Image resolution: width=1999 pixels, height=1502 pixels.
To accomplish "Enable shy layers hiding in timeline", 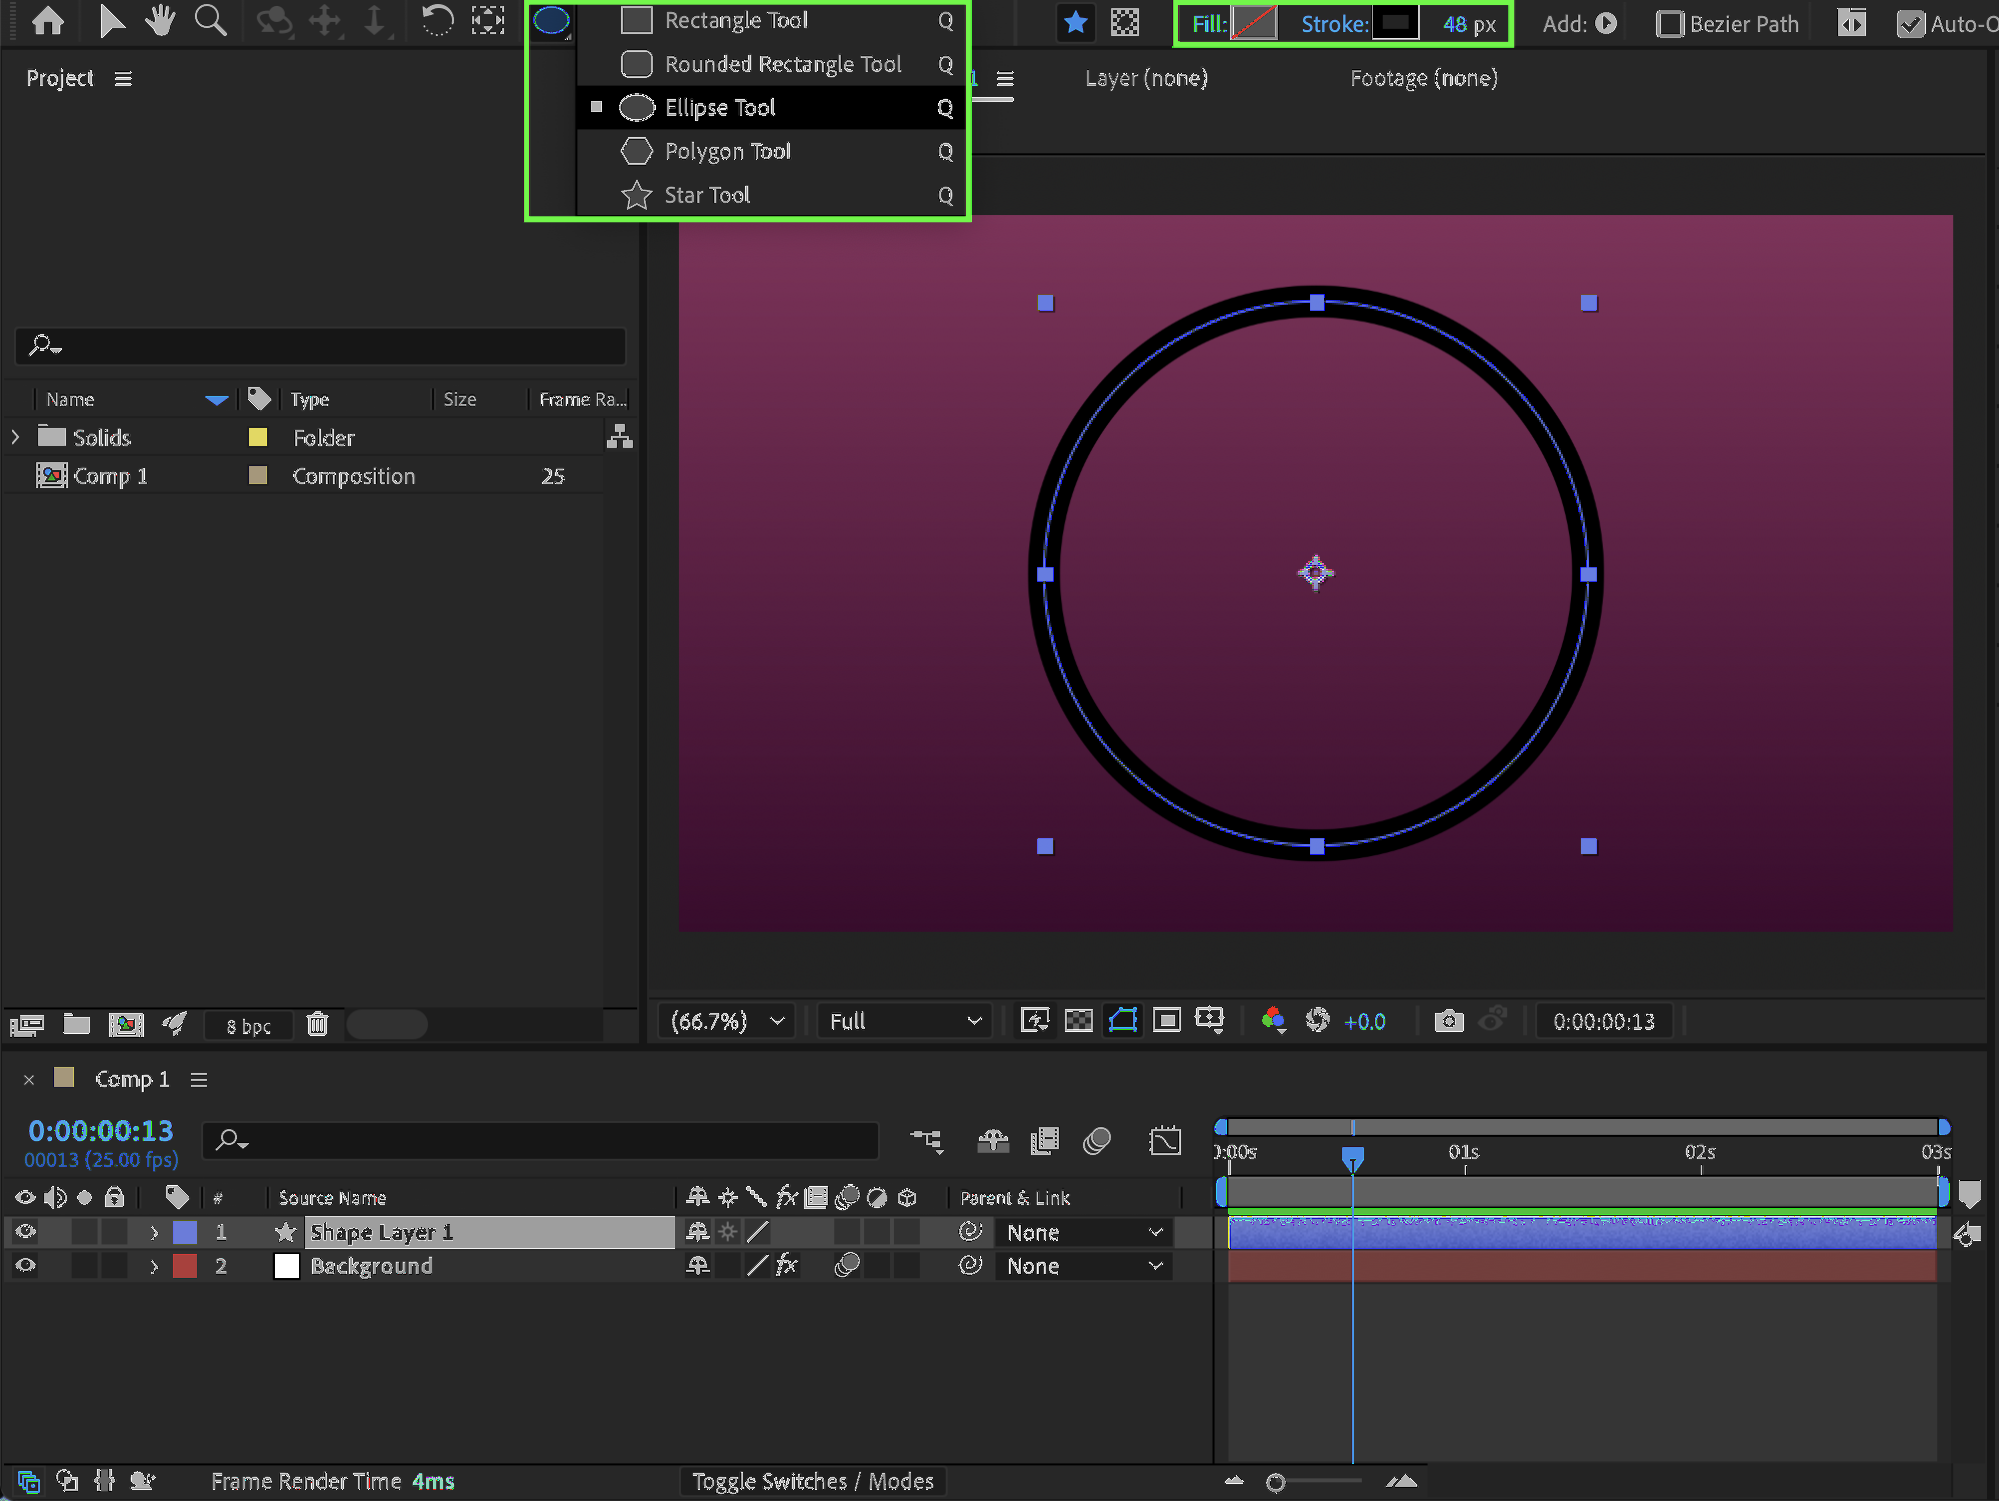I will coord(993,1141).
